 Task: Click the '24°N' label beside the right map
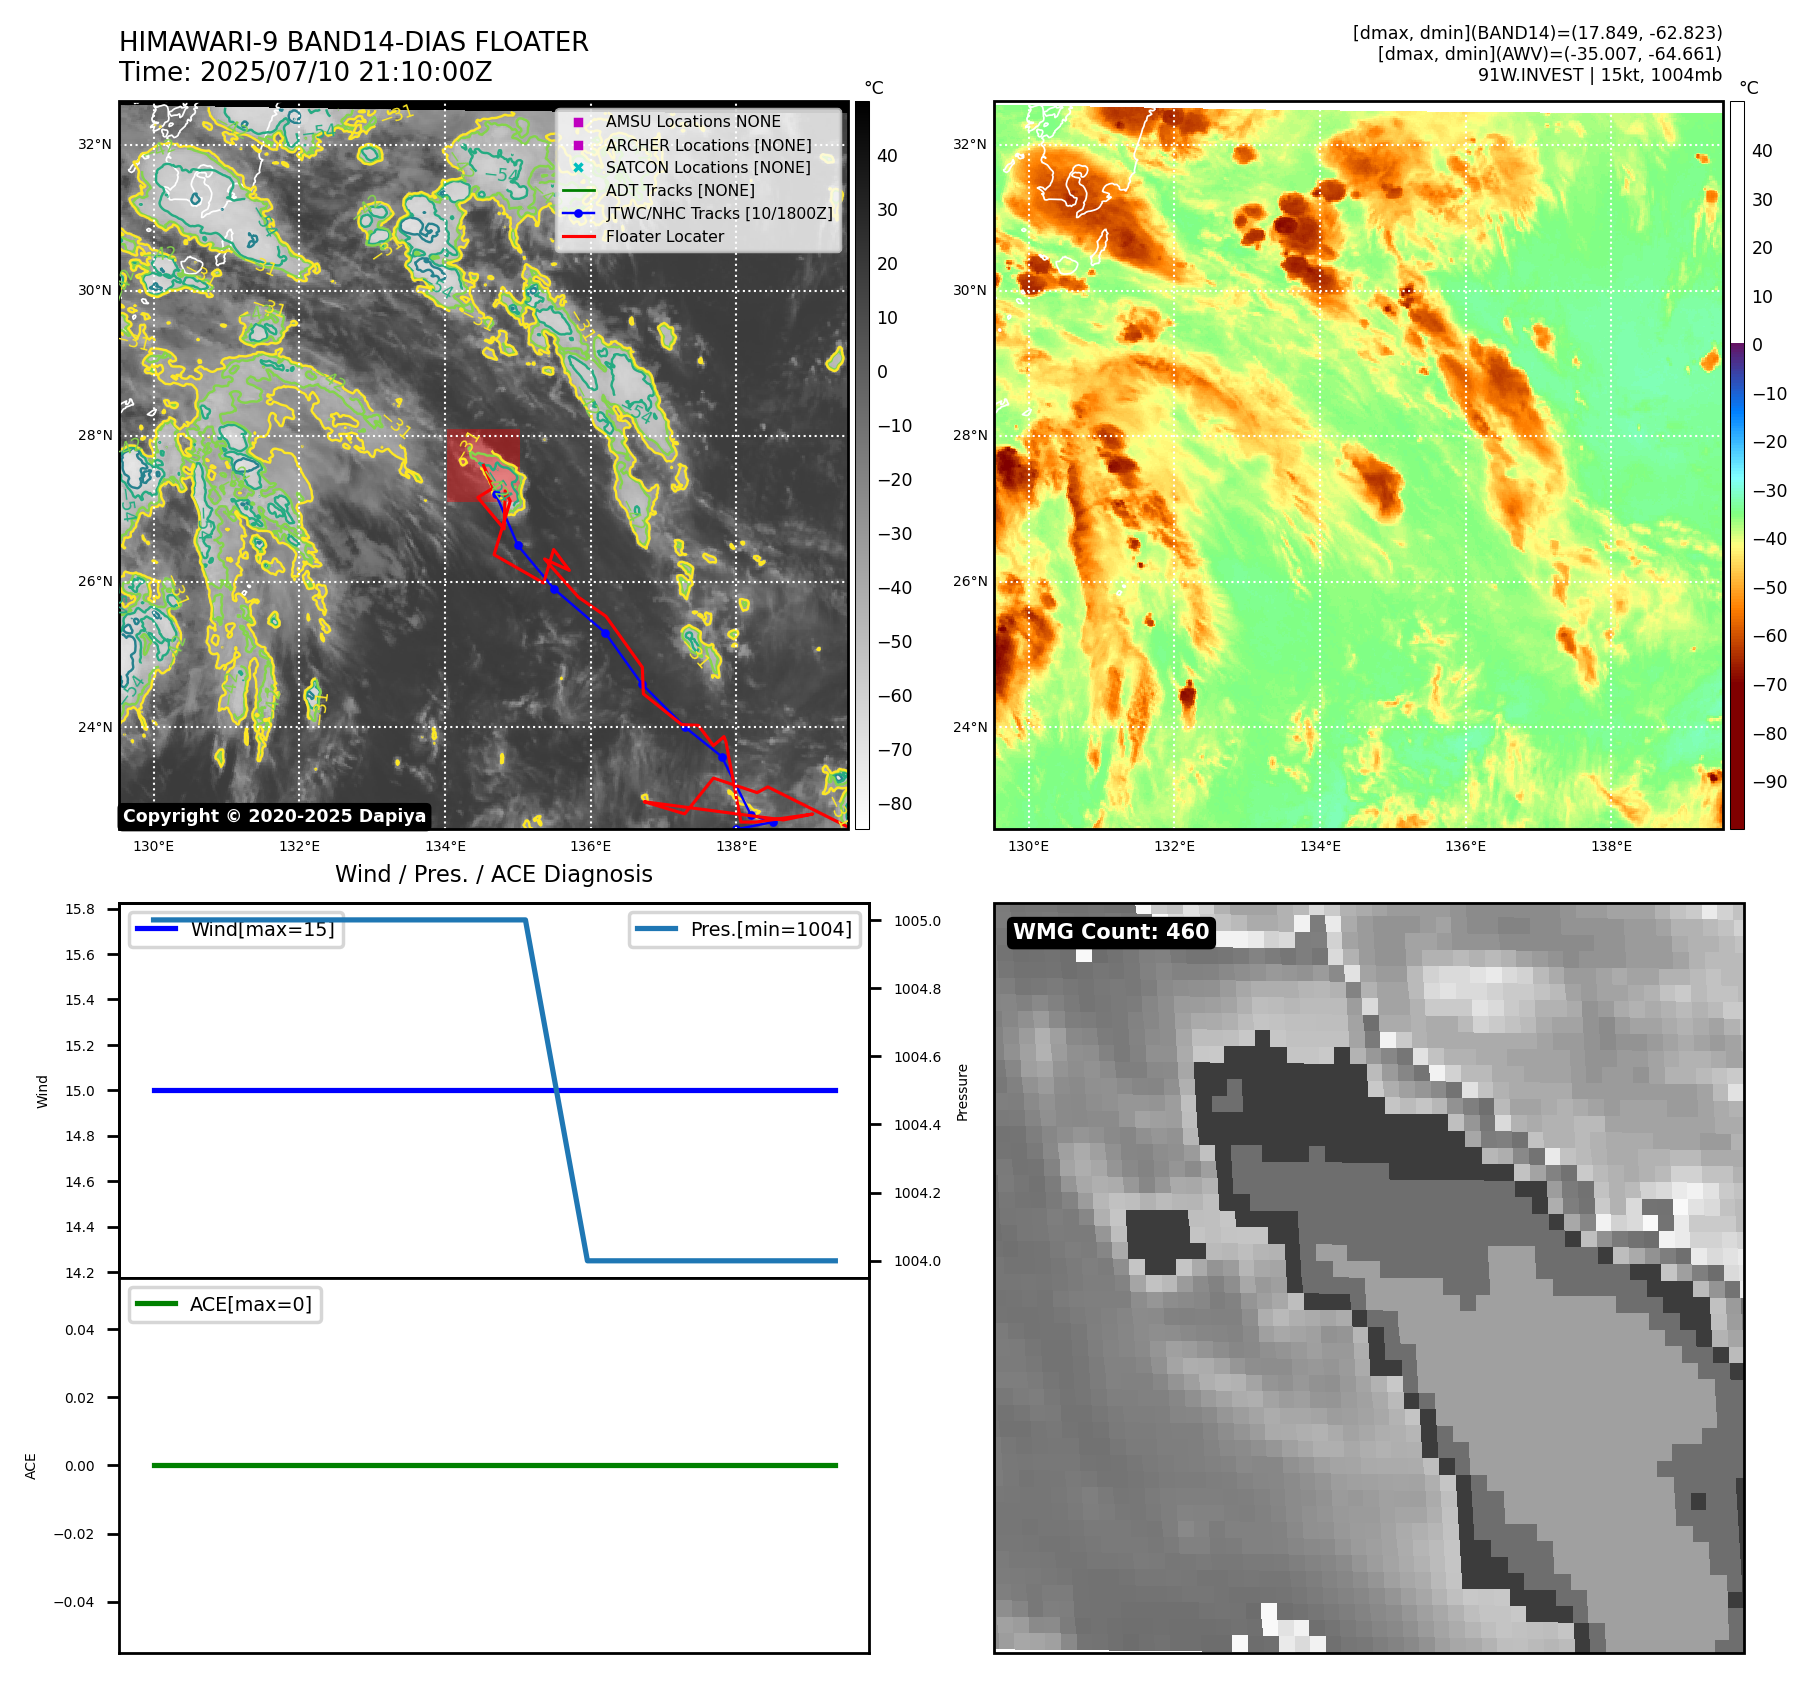click(970, 727)
